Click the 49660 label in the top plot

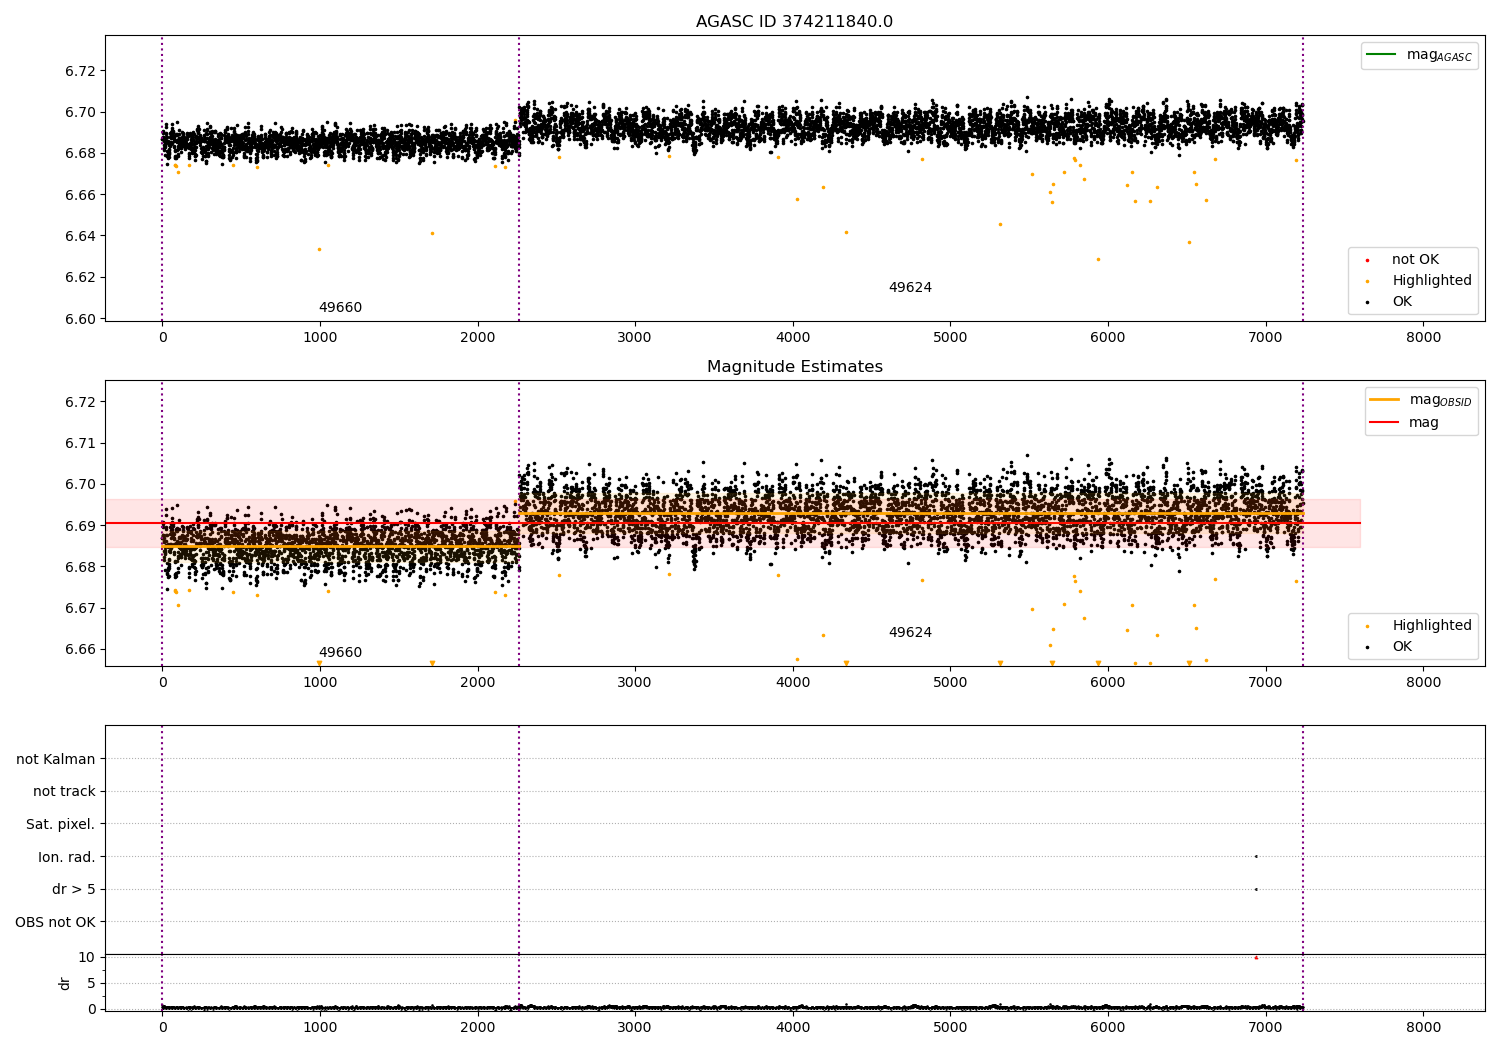point(340,308)
